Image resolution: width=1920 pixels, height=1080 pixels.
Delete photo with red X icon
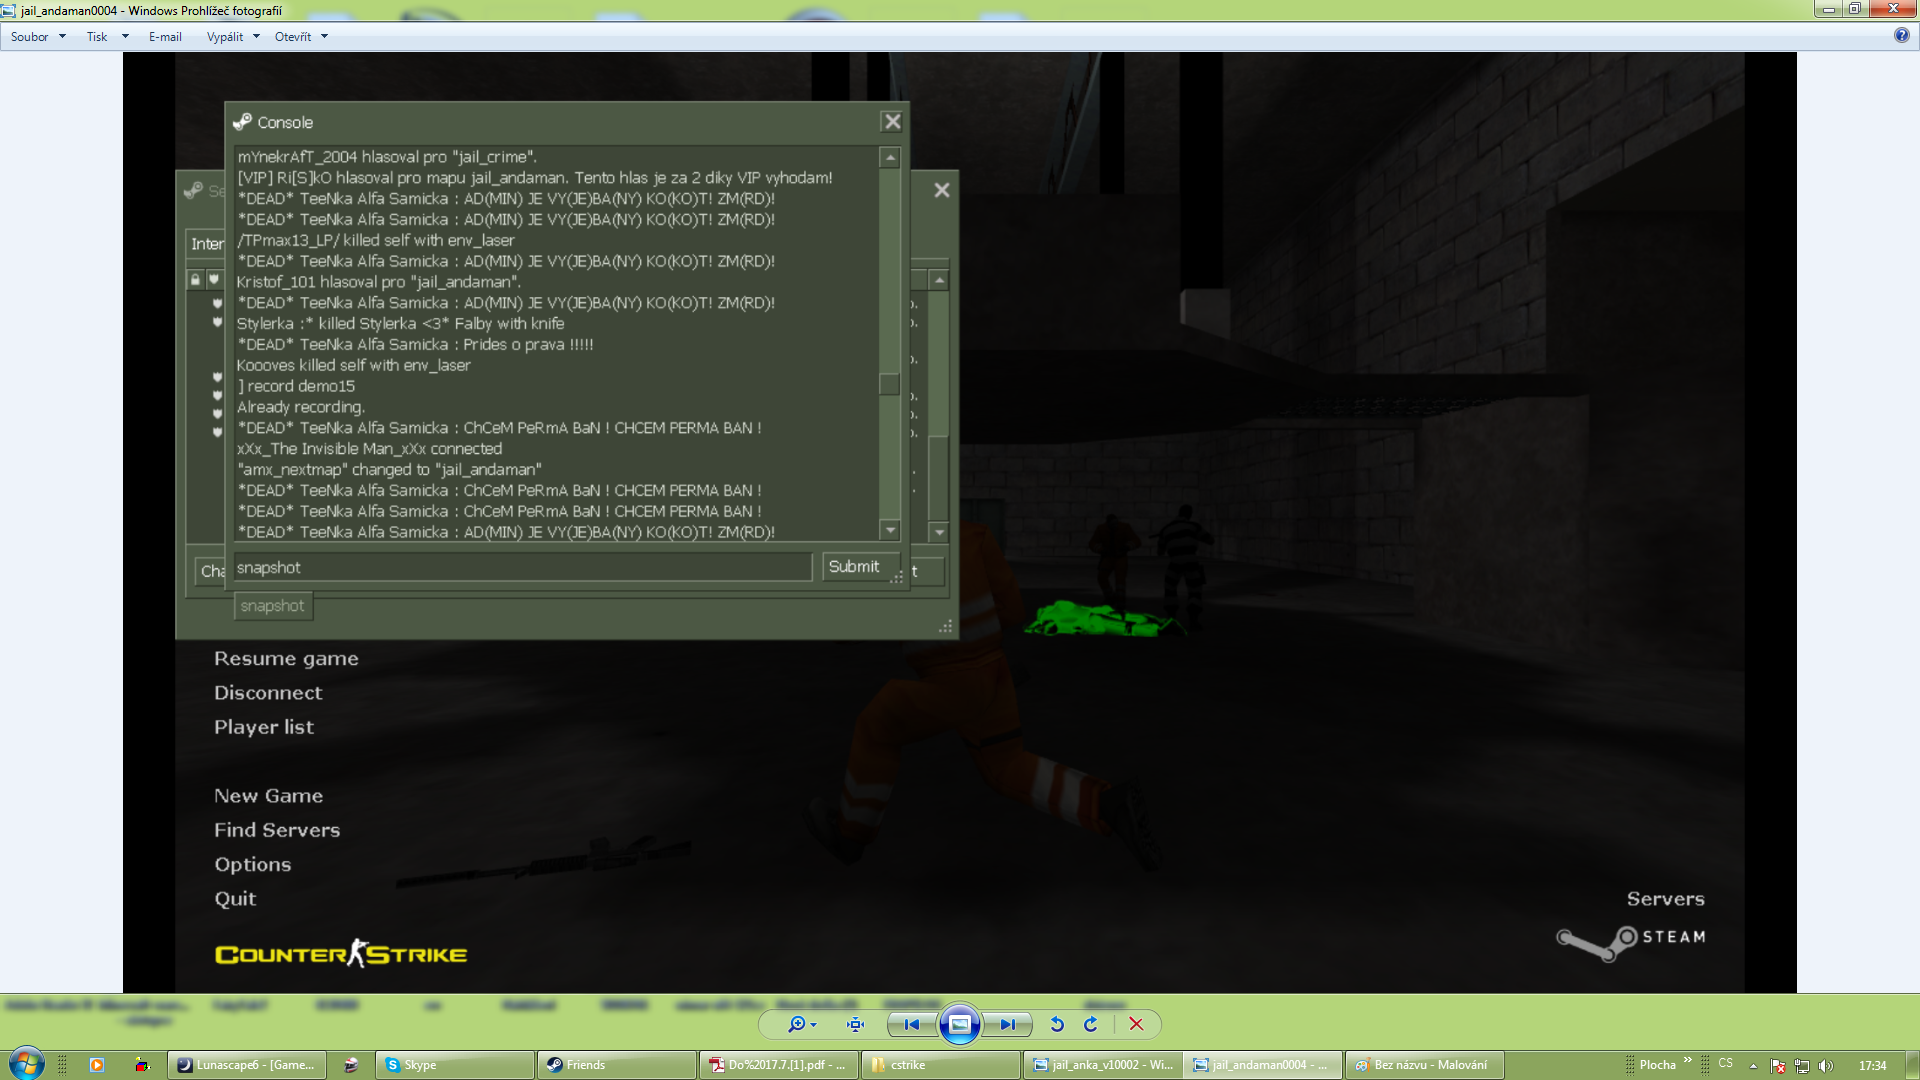coord(1136,1024)
